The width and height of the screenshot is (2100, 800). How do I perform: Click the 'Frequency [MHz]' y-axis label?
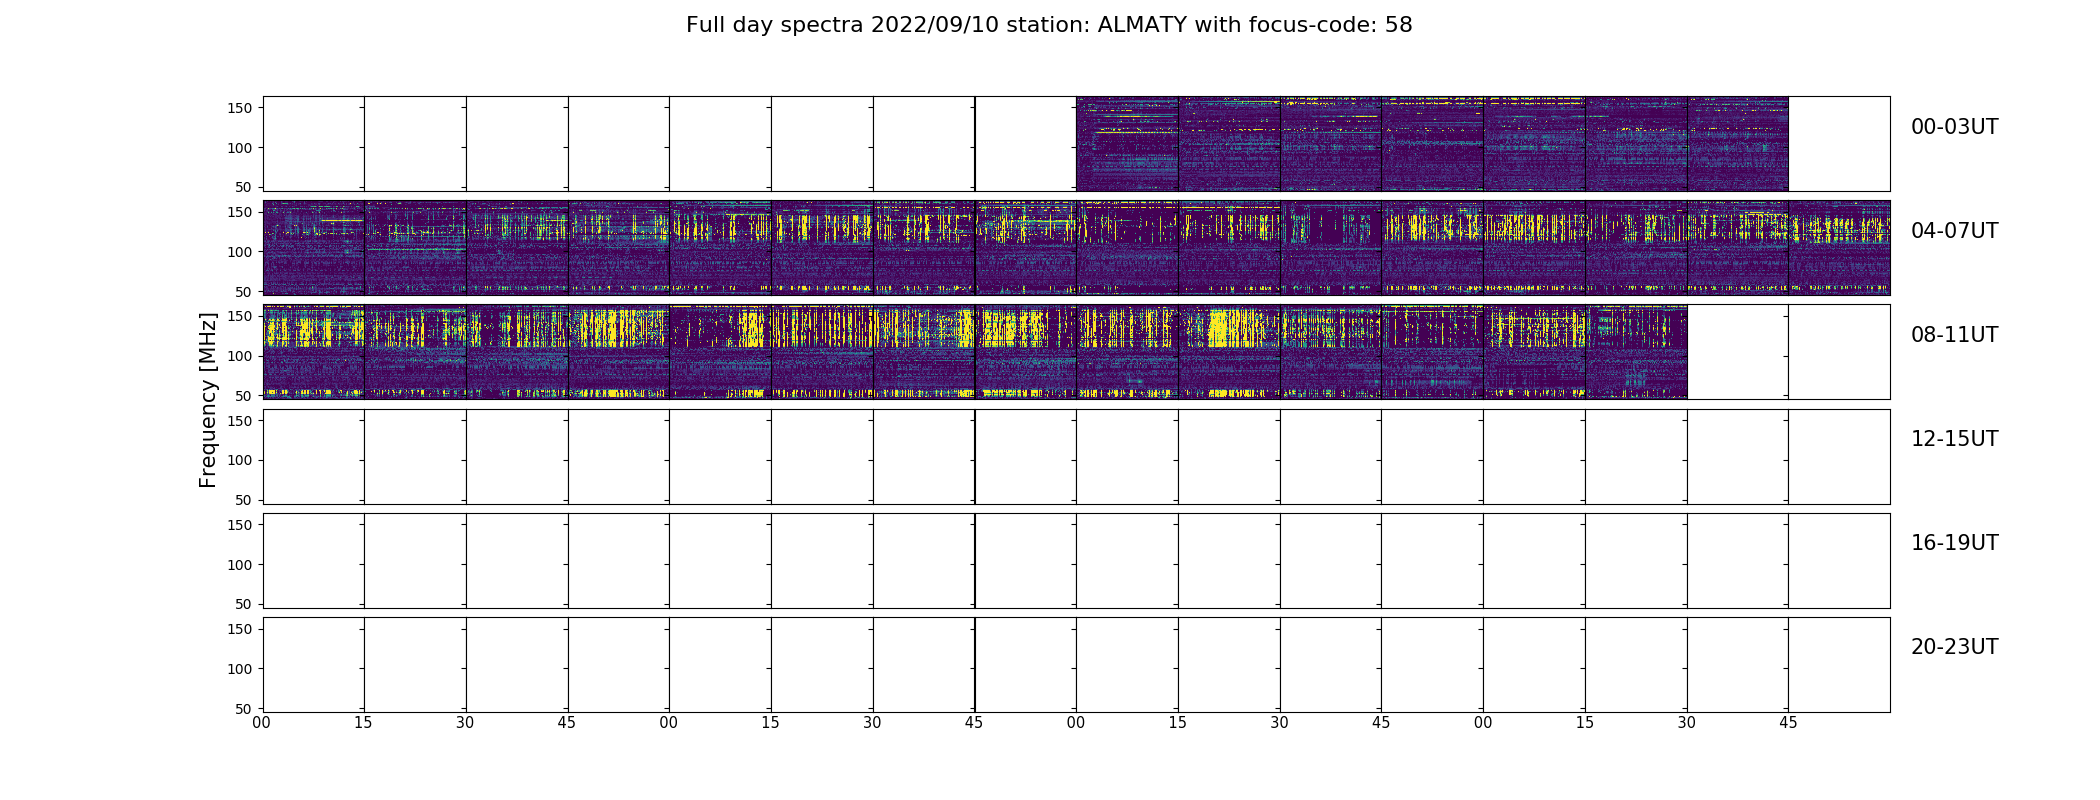tap(208, 400)
